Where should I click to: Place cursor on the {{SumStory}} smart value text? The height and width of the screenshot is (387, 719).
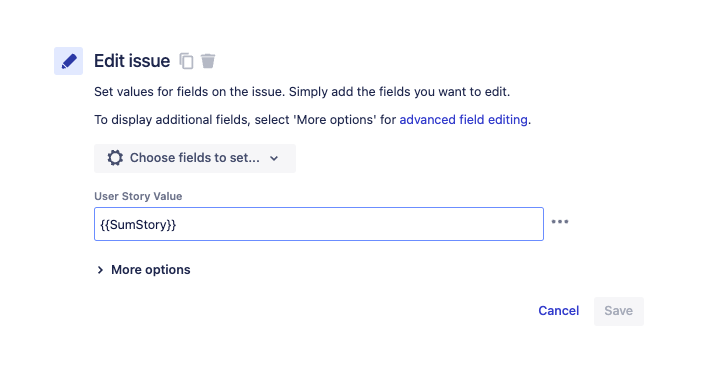138,225
